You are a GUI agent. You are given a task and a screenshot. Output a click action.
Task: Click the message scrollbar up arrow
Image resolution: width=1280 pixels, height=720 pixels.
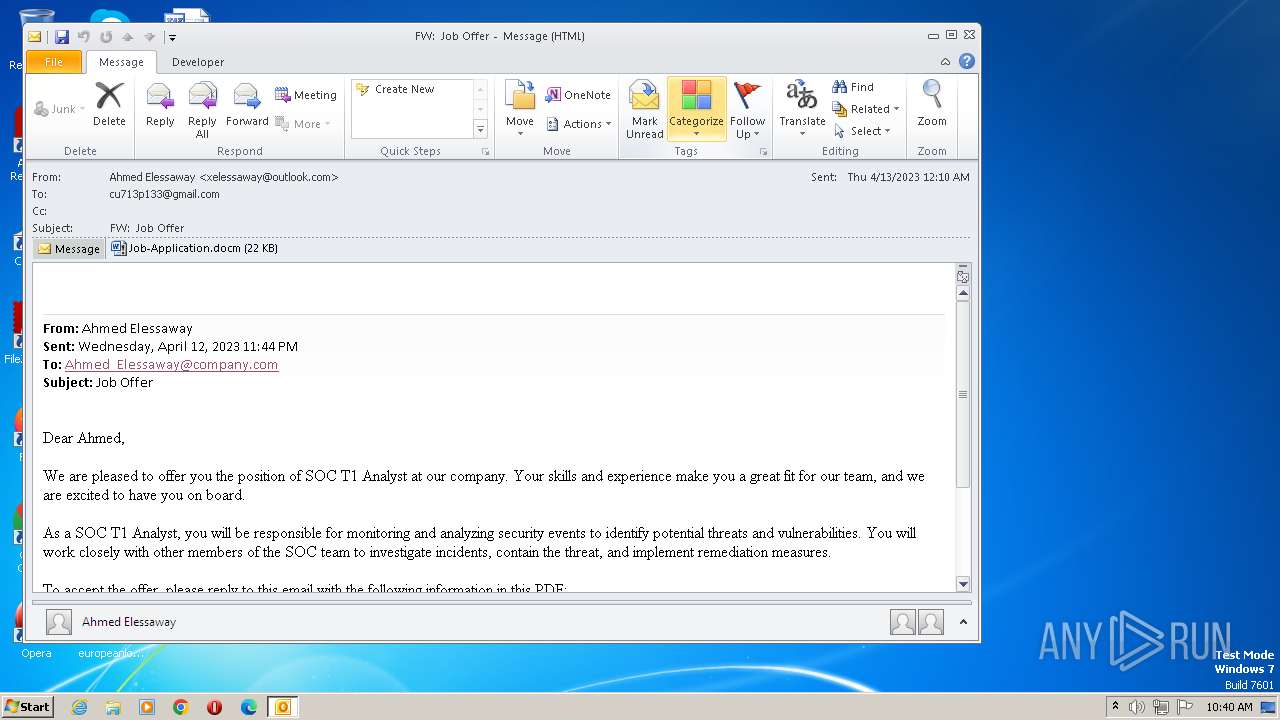[963, 294]
